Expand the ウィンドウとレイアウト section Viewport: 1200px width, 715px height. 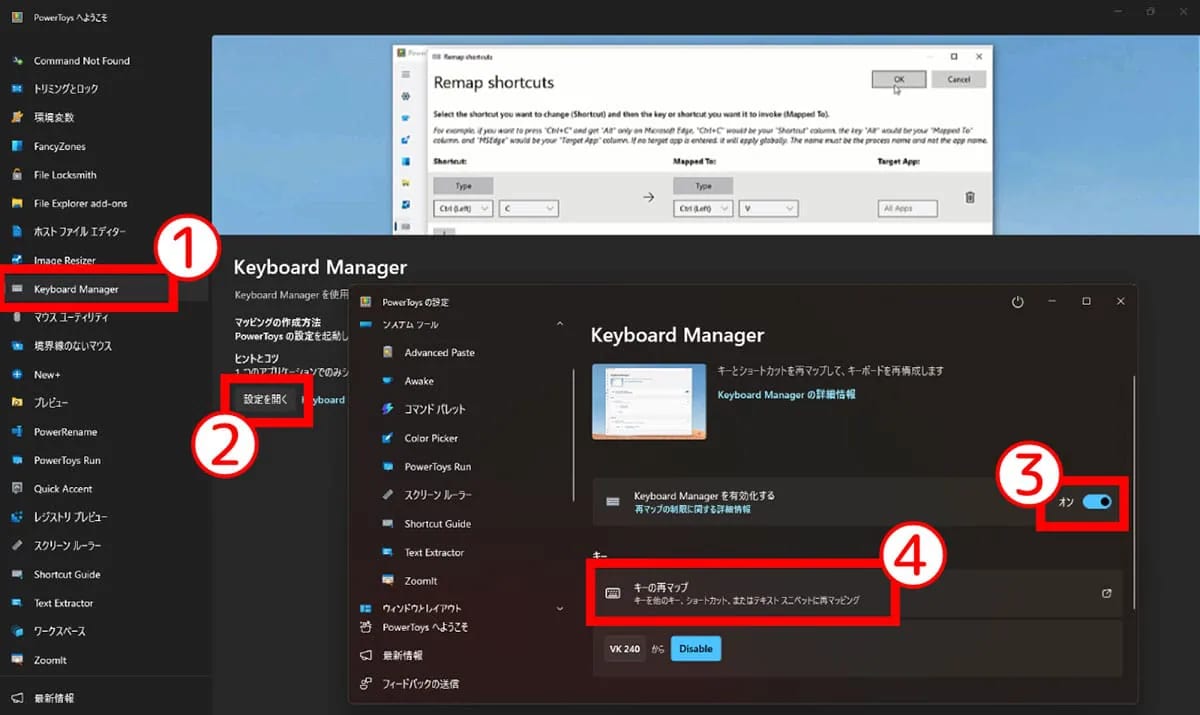tap(559, 608)
